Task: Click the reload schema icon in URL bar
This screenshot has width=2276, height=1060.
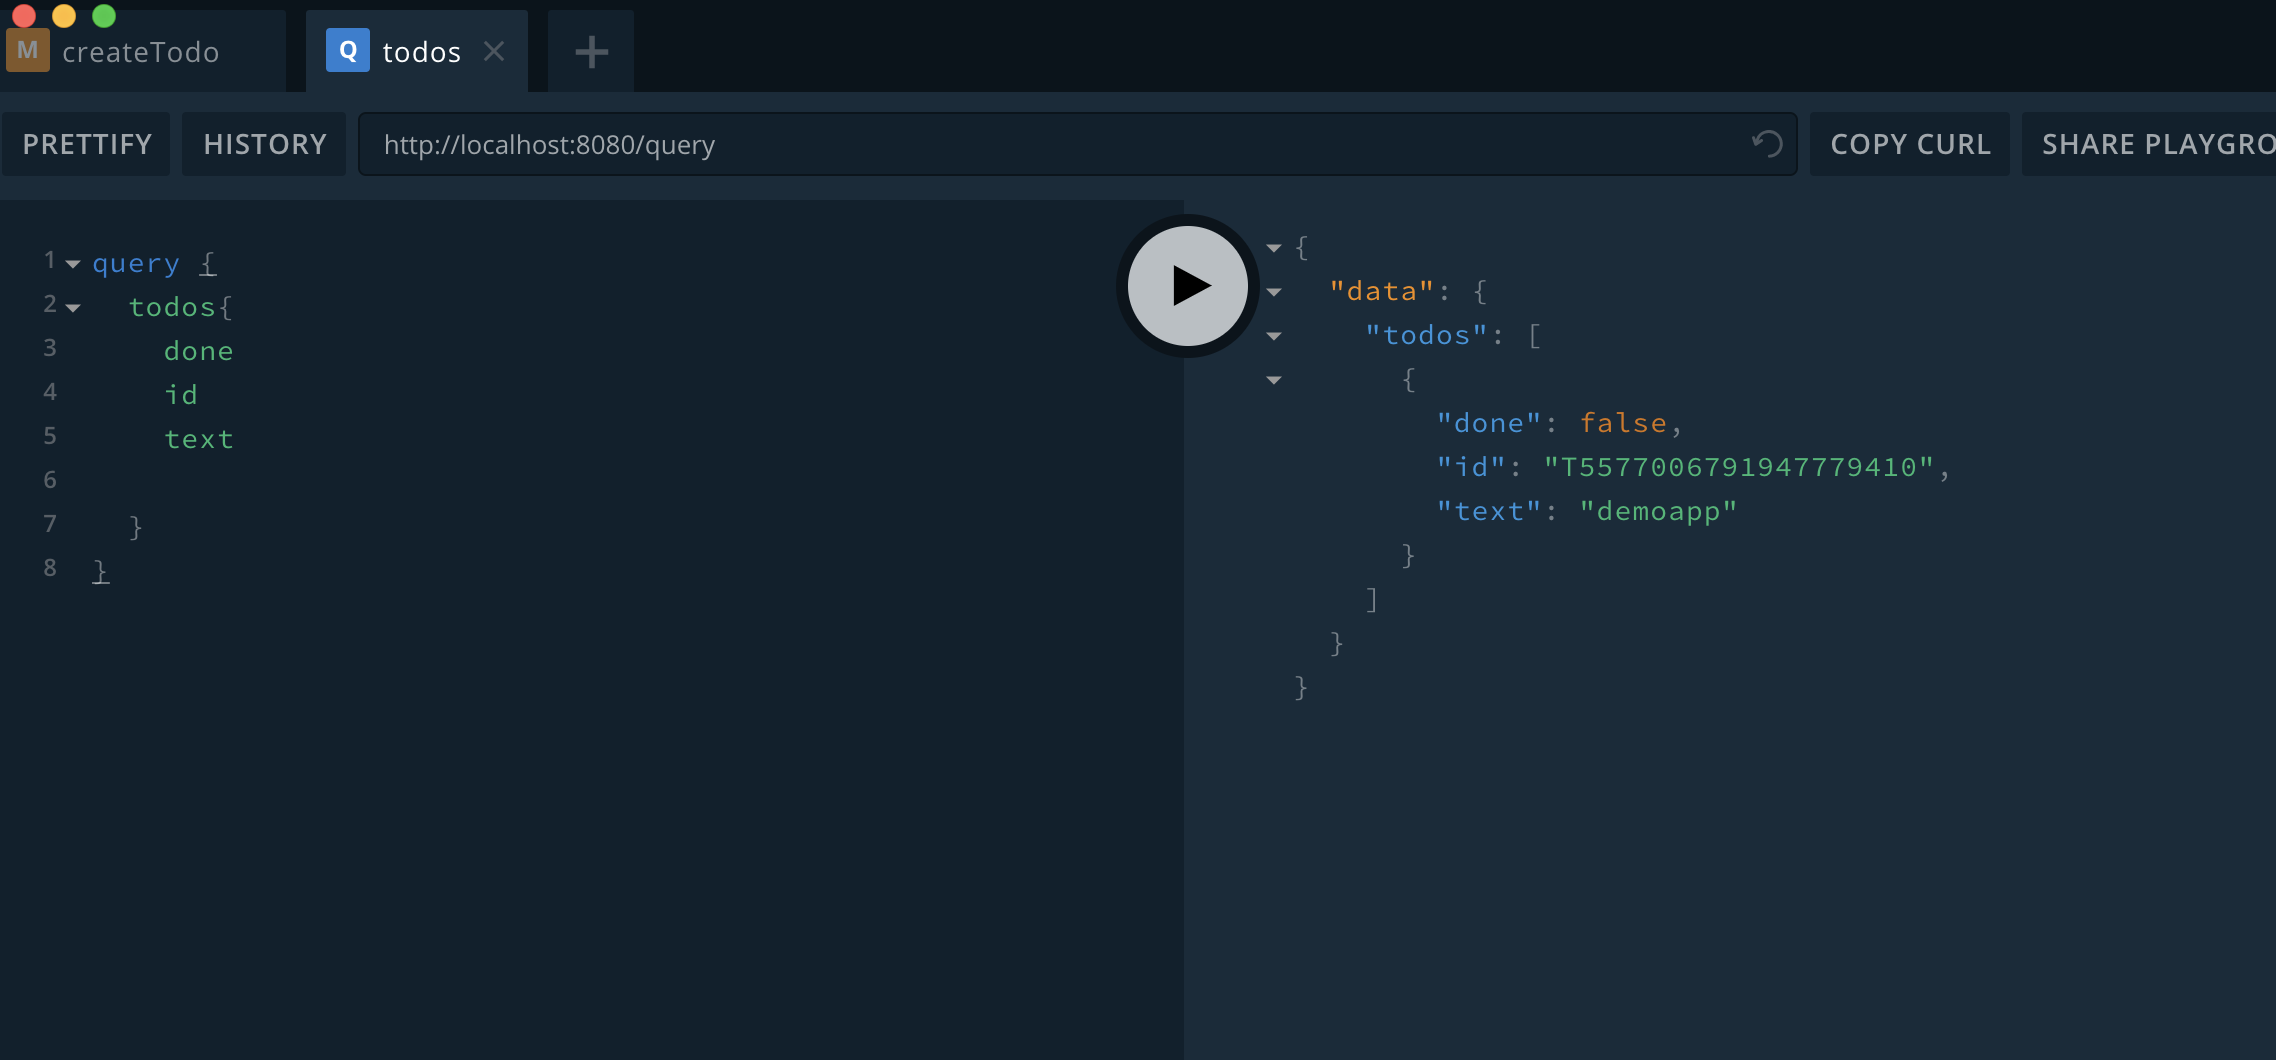Action: coord(1767,144)
